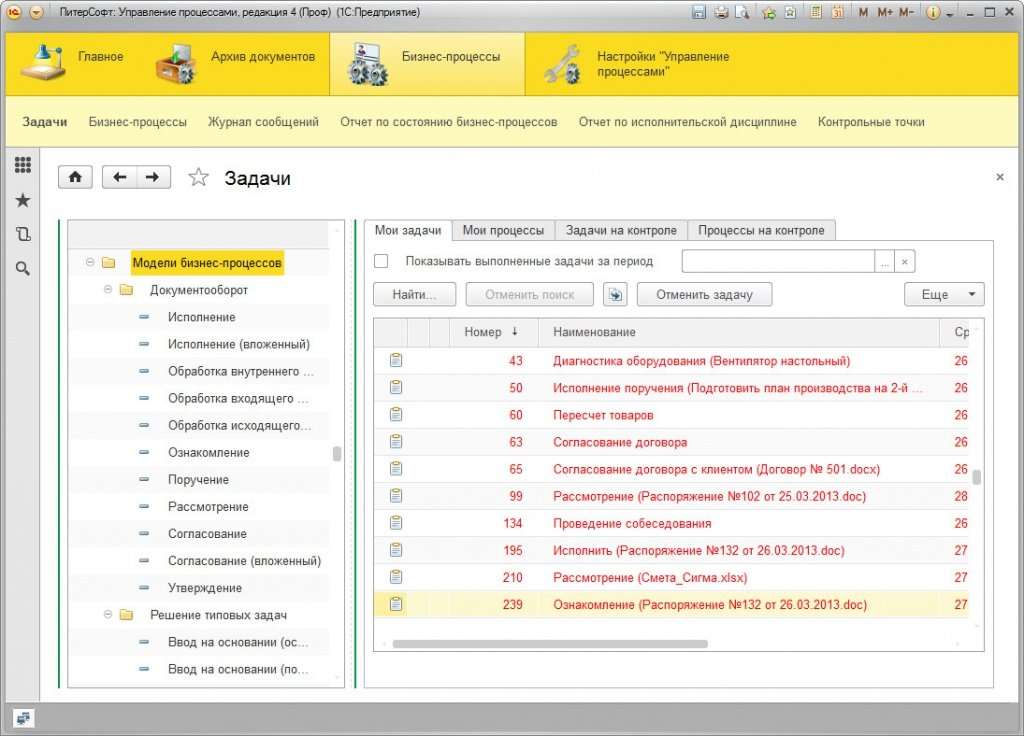Screen dimensions: 1024x736
Task: Click the M+ memory add button
Action: pos(885,12)
